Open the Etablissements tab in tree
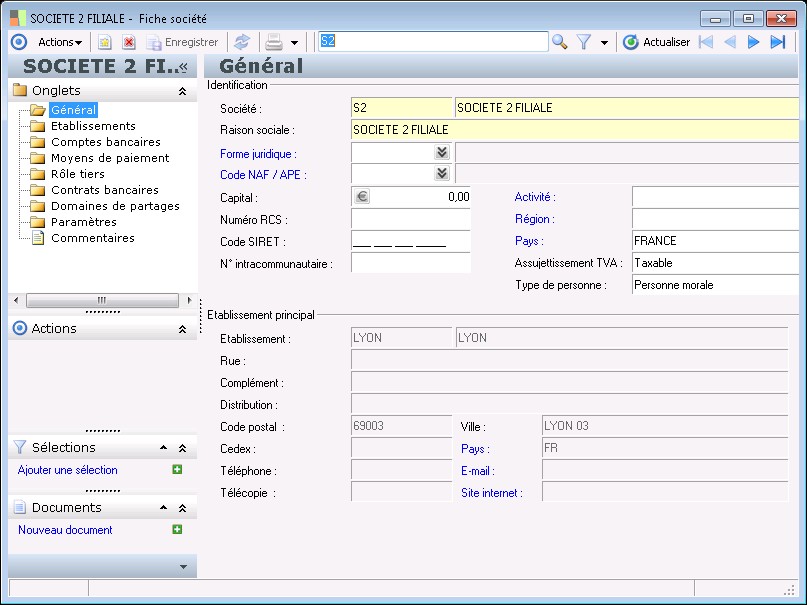807x605 pixels. click(x=93, y=126)
